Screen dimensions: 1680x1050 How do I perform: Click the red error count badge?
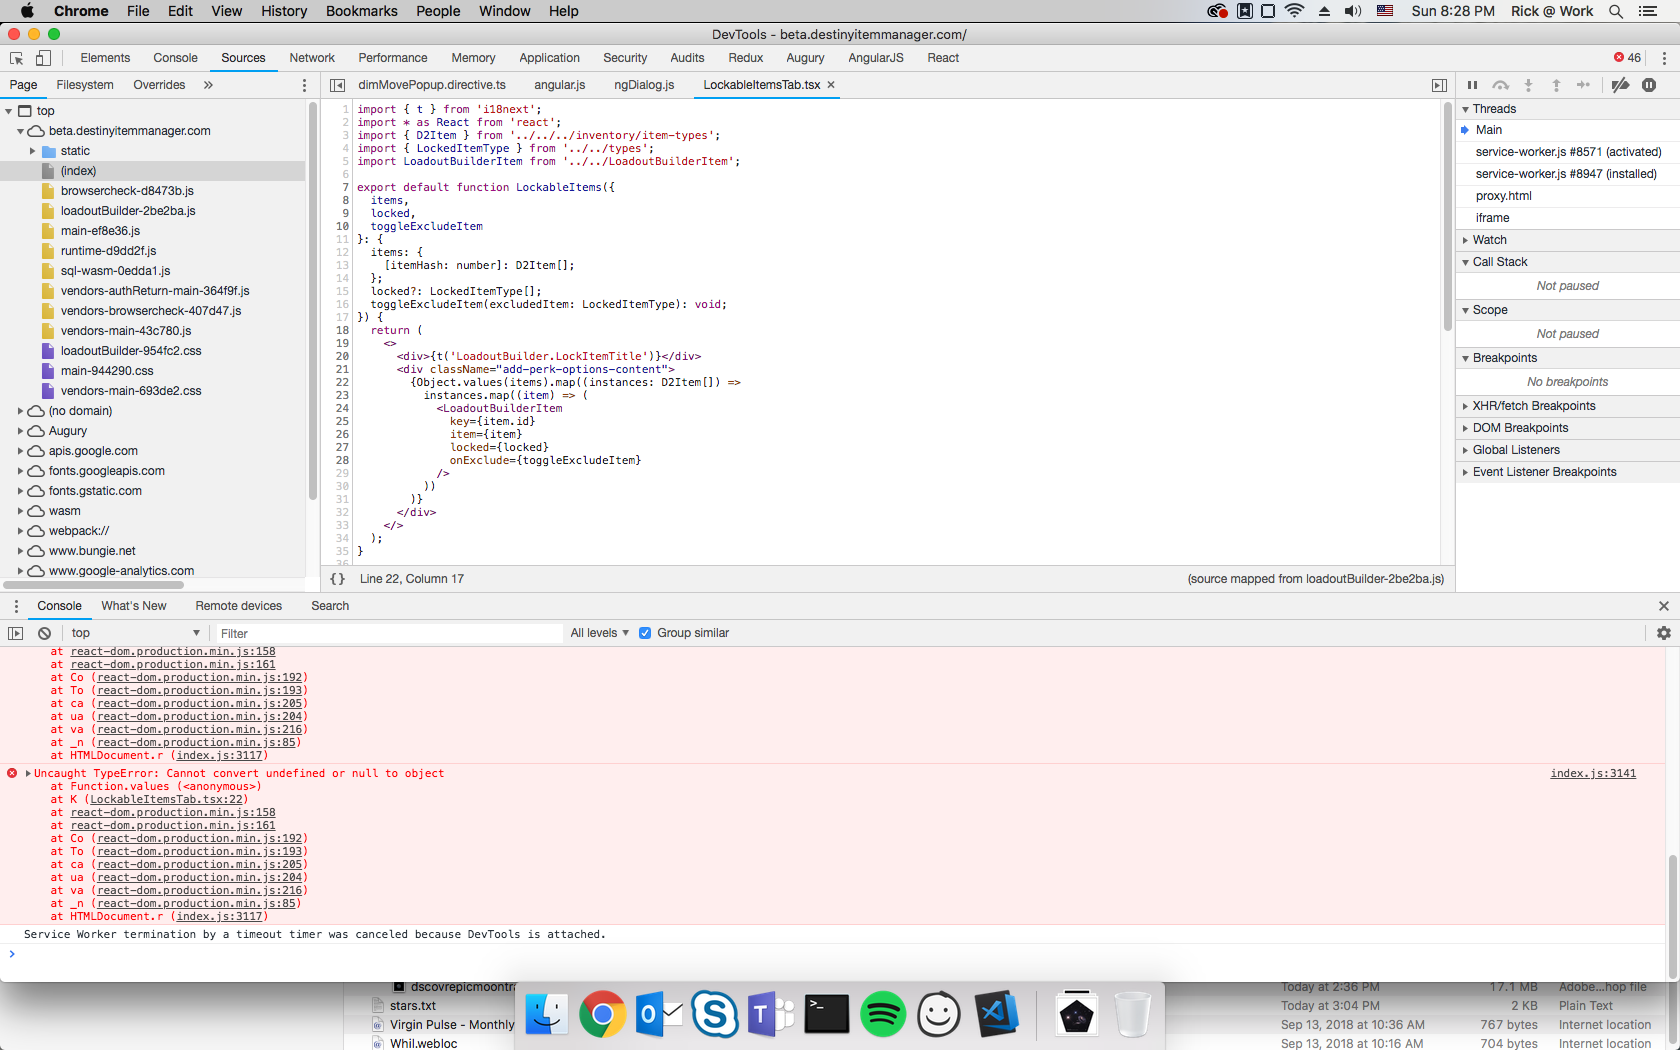1627,58
